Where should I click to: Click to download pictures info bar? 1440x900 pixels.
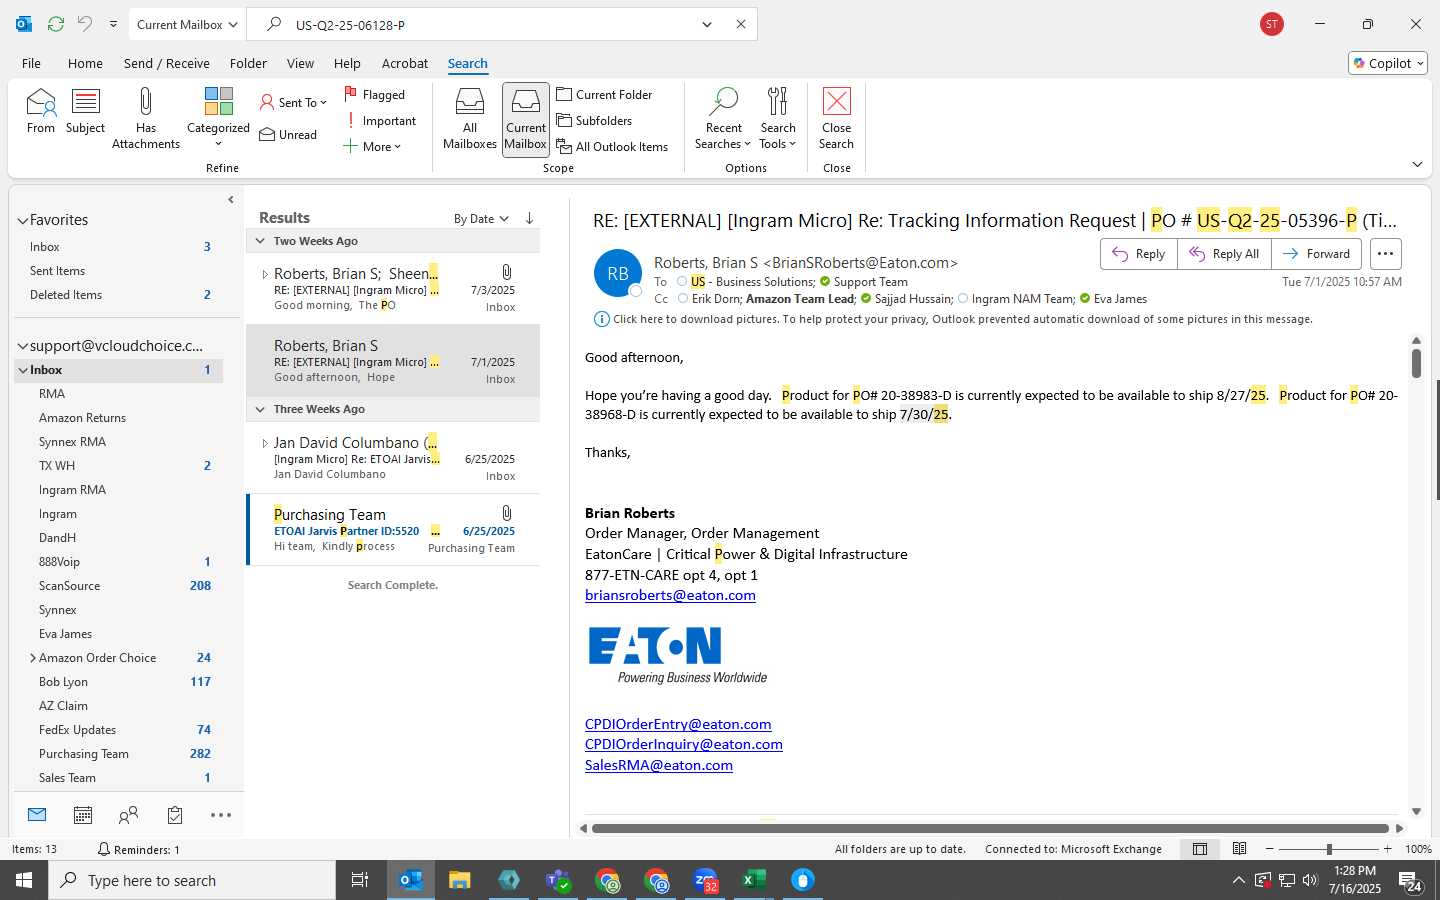point(953,319)
